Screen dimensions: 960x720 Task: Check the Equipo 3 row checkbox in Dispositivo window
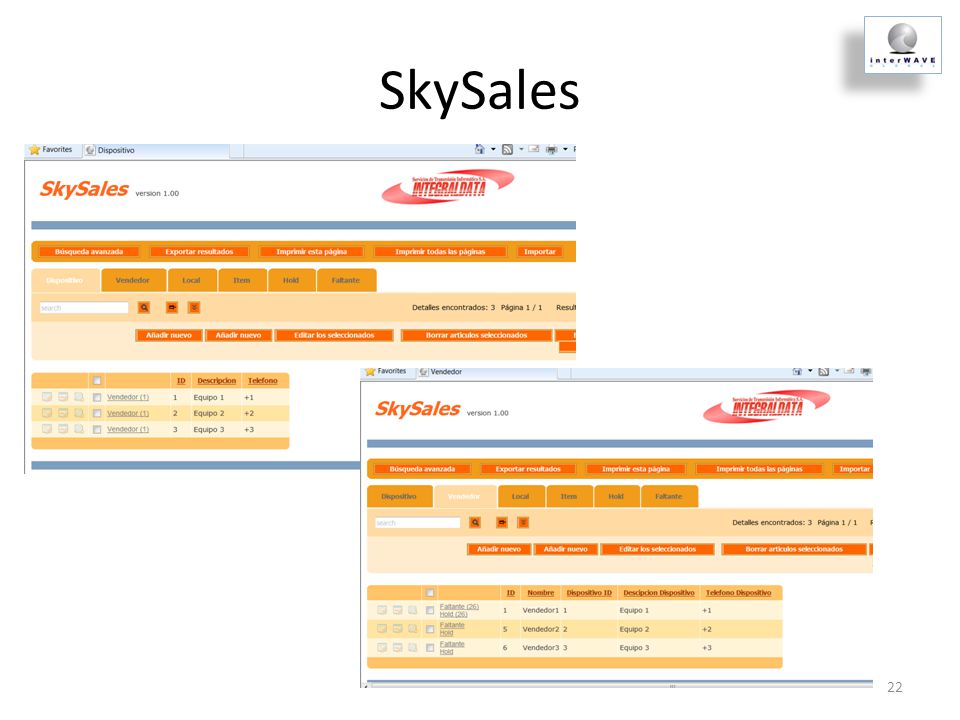click(97, 429)
